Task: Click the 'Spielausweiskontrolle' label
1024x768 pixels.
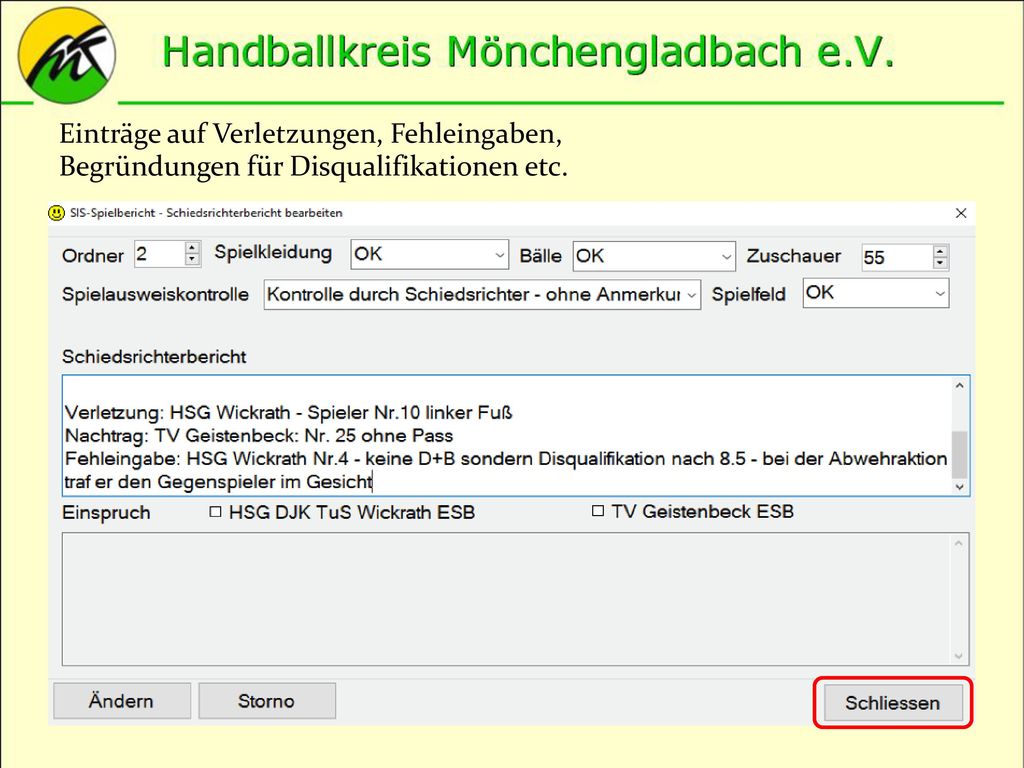Action: [155, 295]
